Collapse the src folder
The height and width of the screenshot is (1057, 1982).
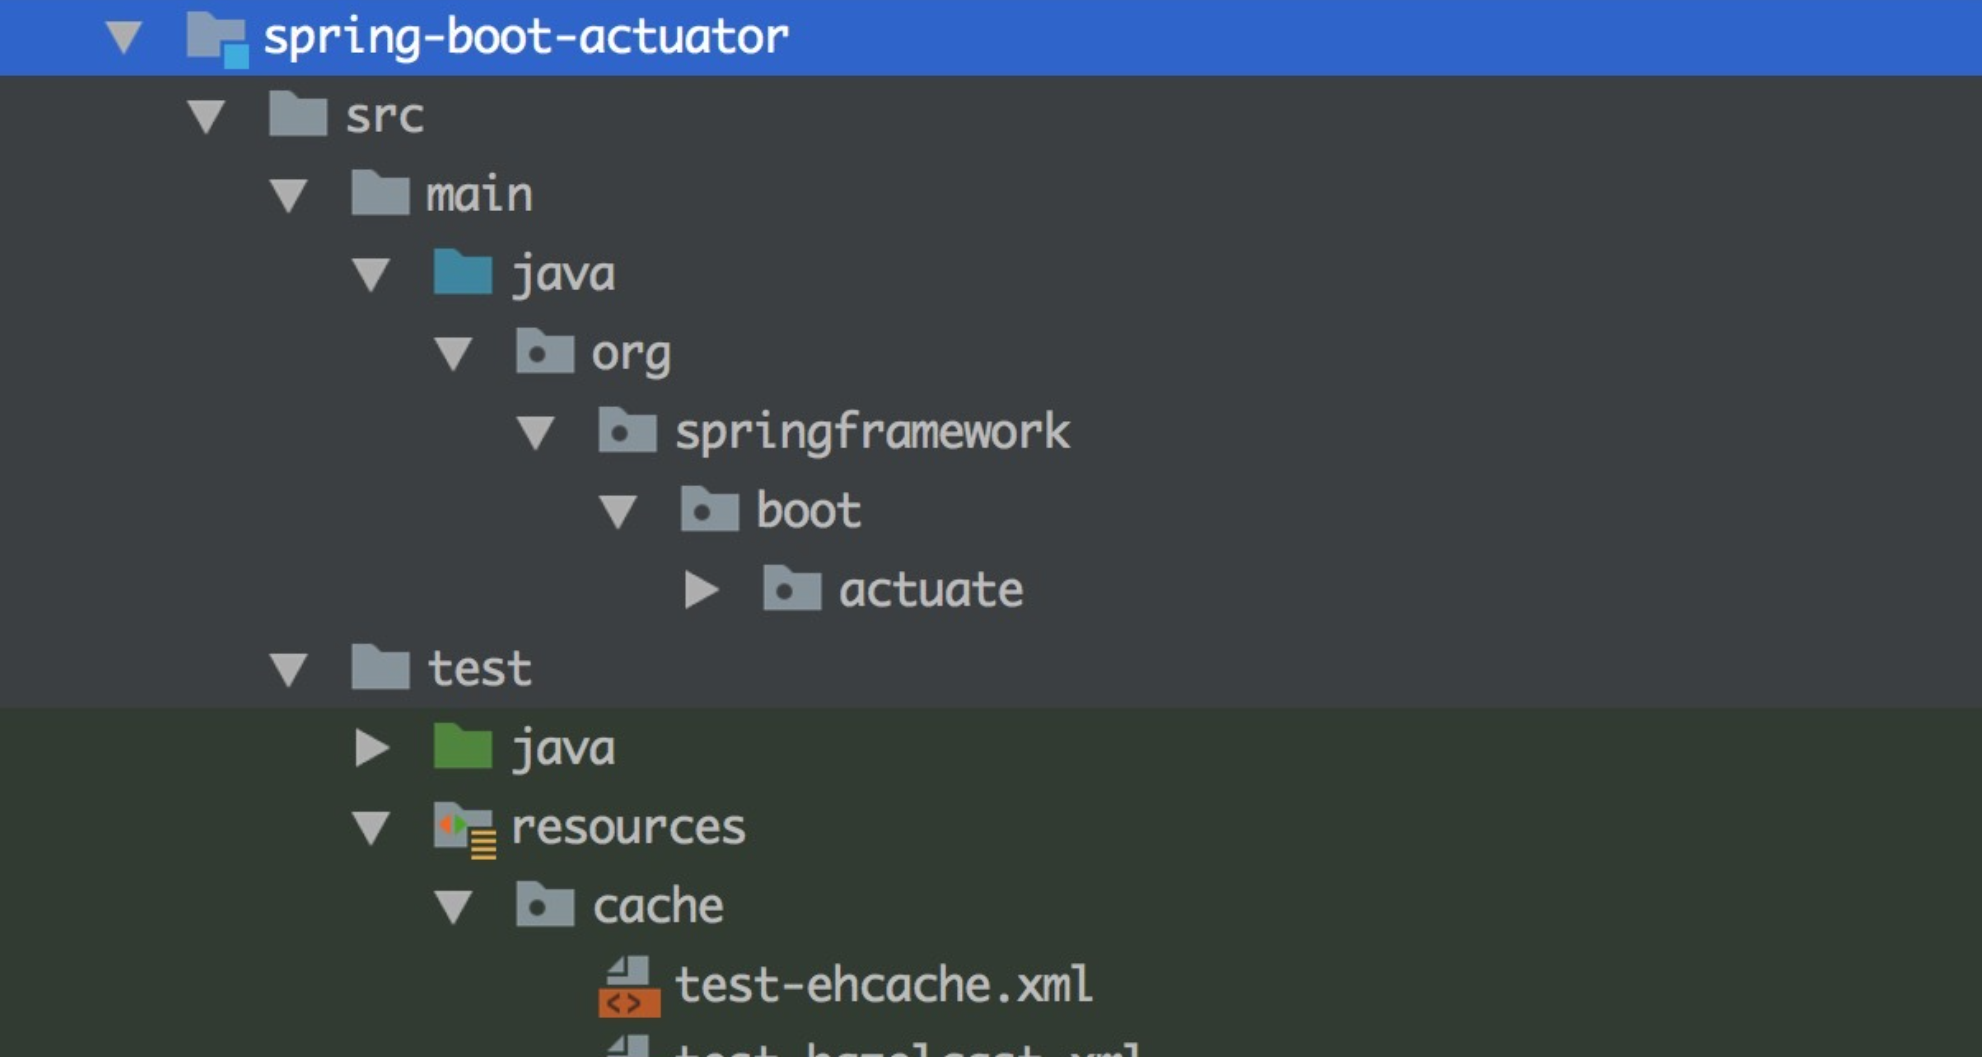click(x=207, y=116)
